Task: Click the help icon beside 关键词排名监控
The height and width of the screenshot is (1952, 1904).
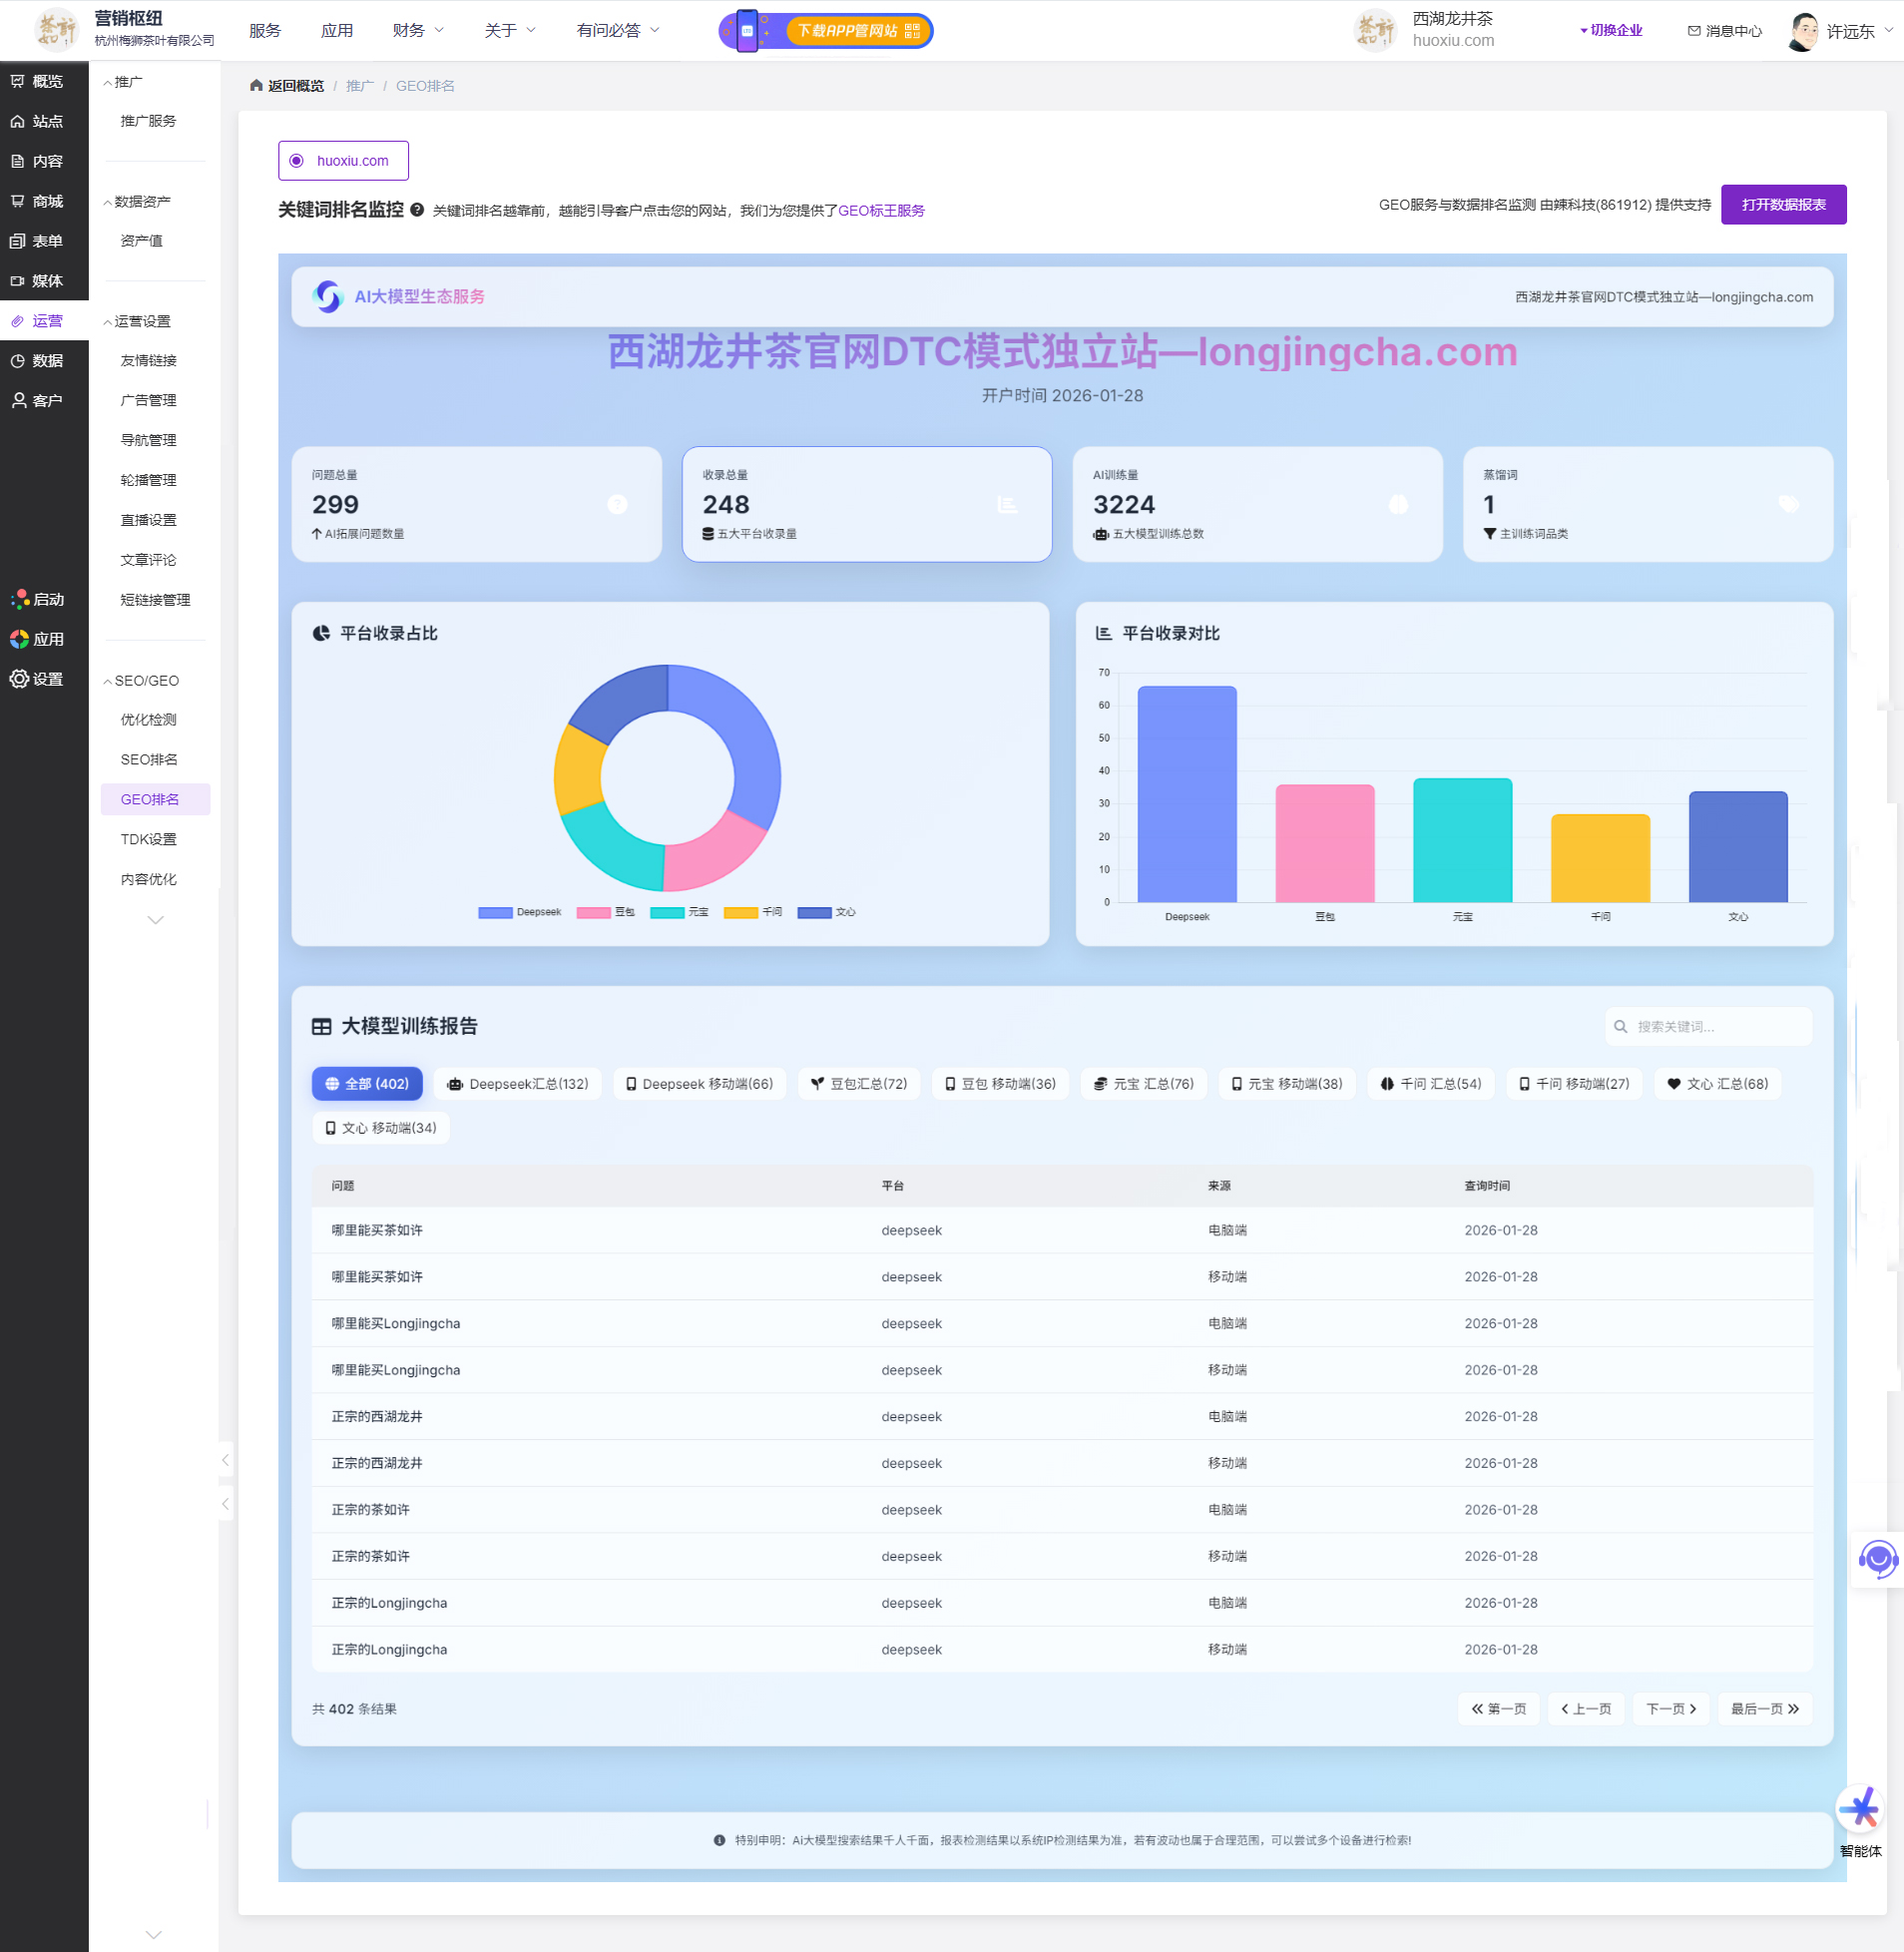Action: pyautogui.click(x=417, y=210)
